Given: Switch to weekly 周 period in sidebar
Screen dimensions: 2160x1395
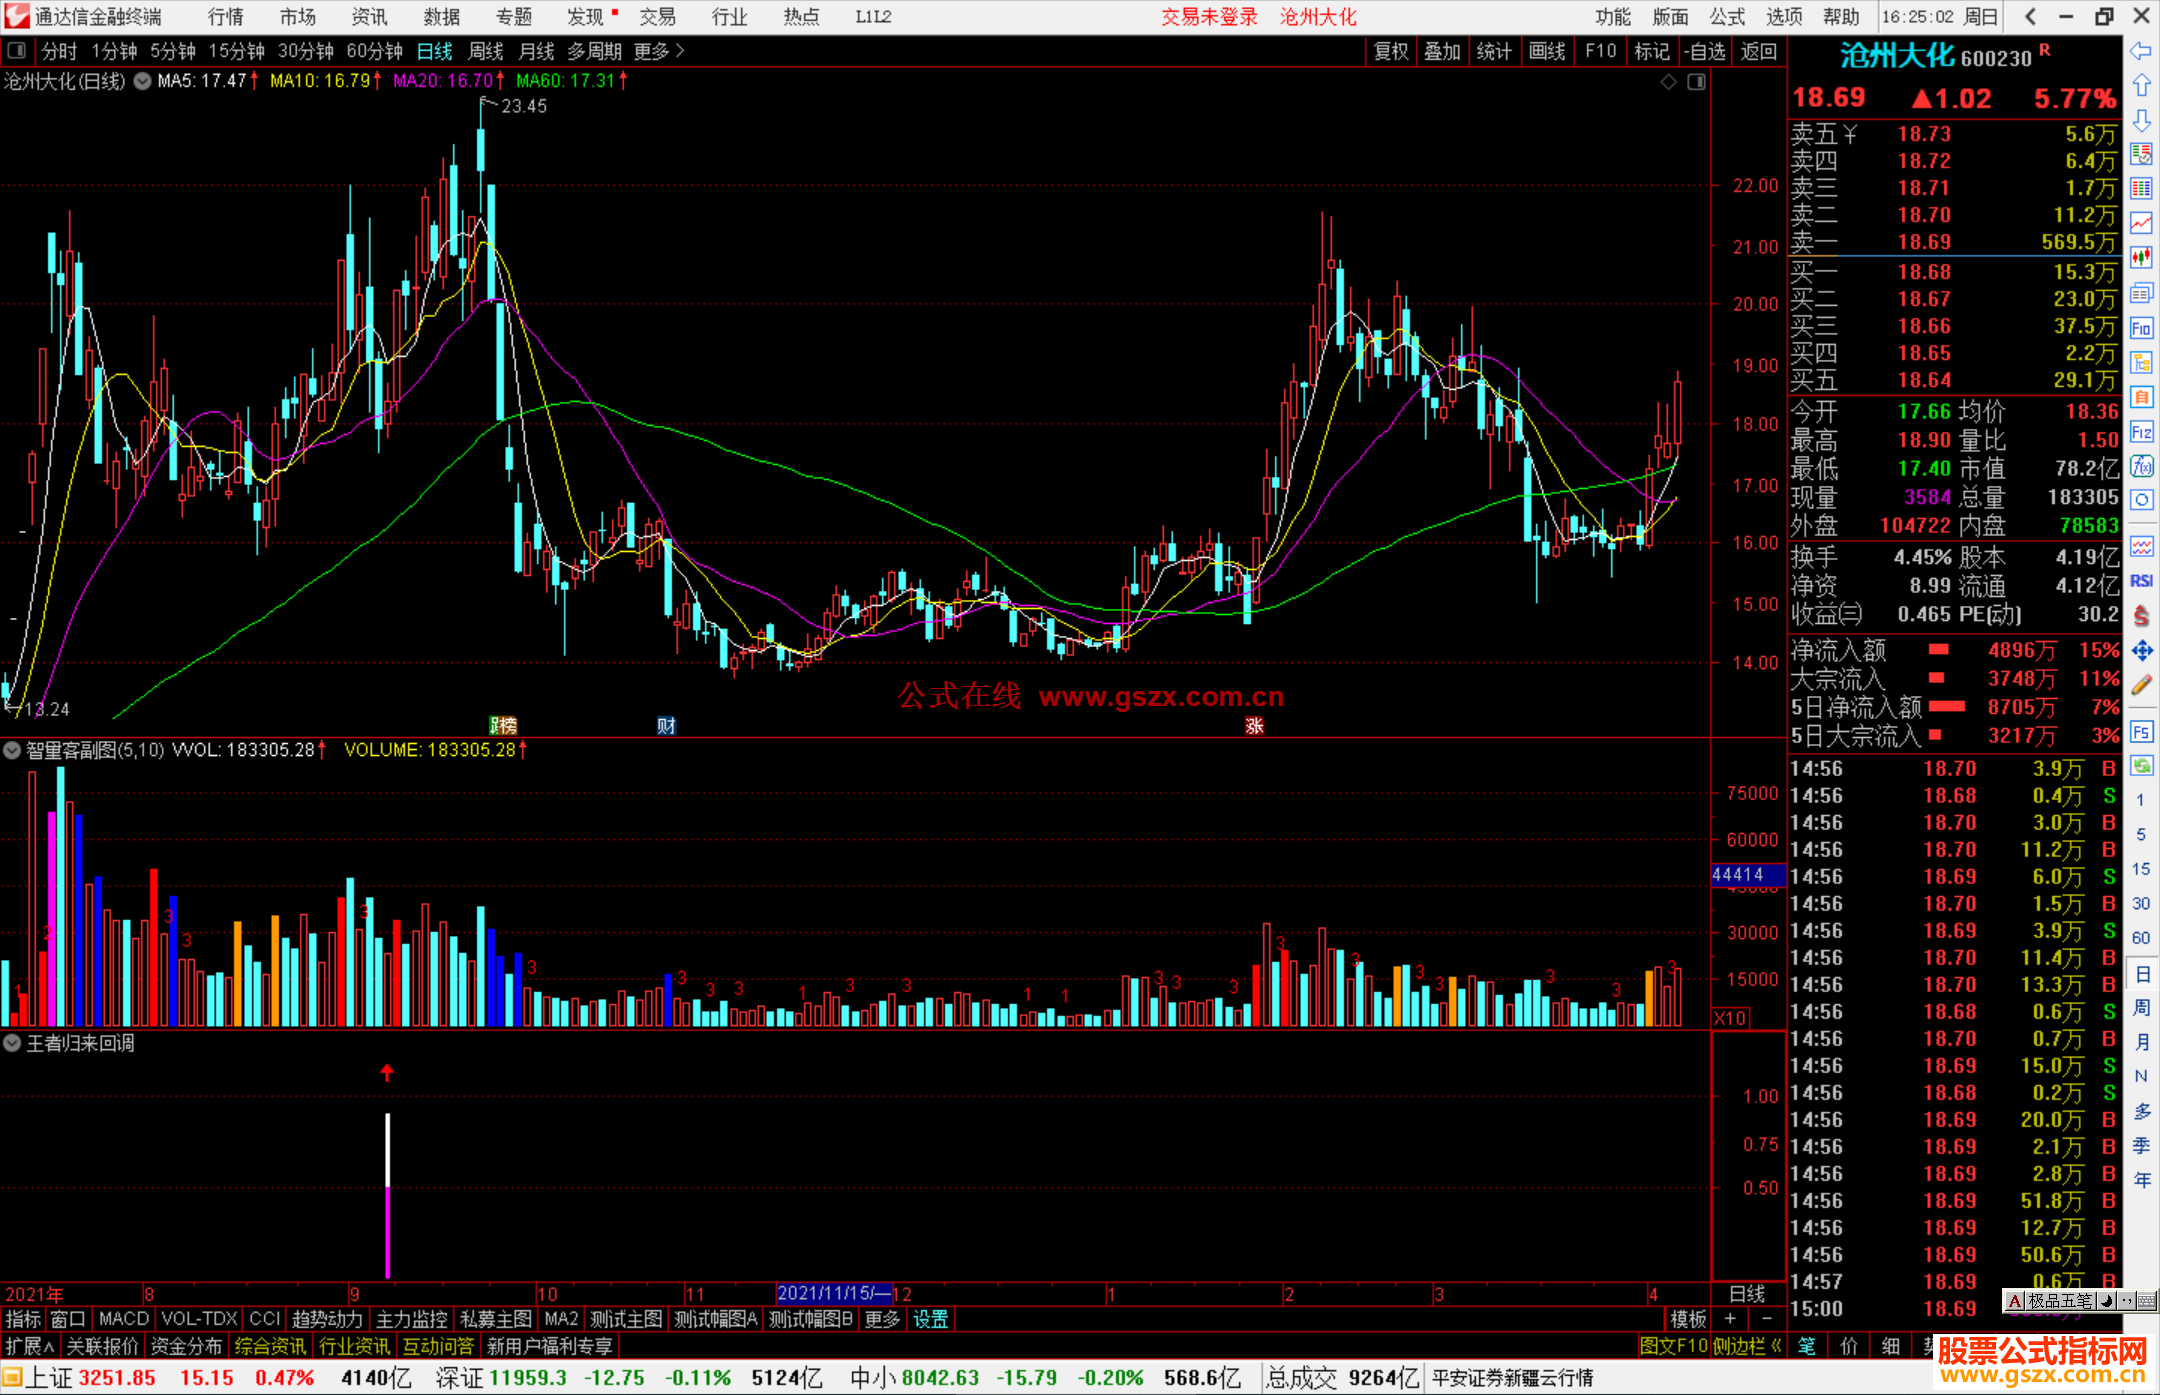Looking at the screenshot, I should pyautogui.click(x=2141, y=1007).
